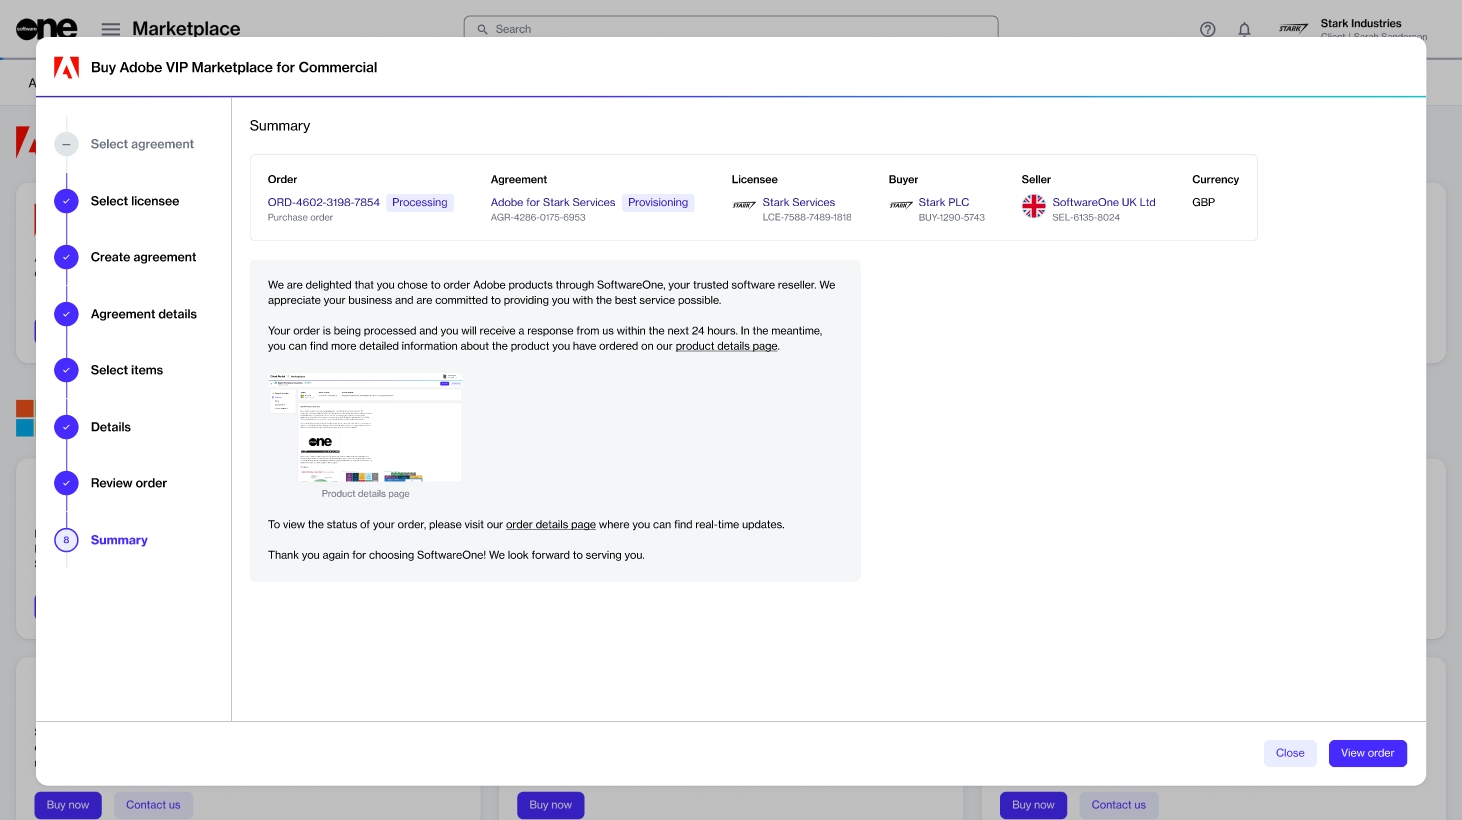Click the Create agreement step checkmark circle
Viewport: 1462px width, 820px height.
(x=66, y=257)
